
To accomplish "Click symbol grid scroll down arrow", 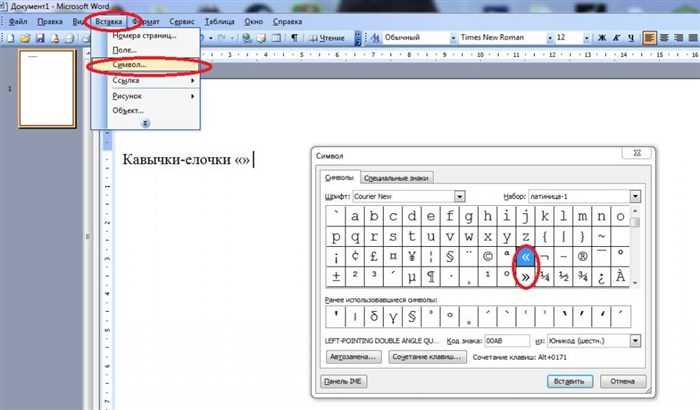I will pos(635,282).
